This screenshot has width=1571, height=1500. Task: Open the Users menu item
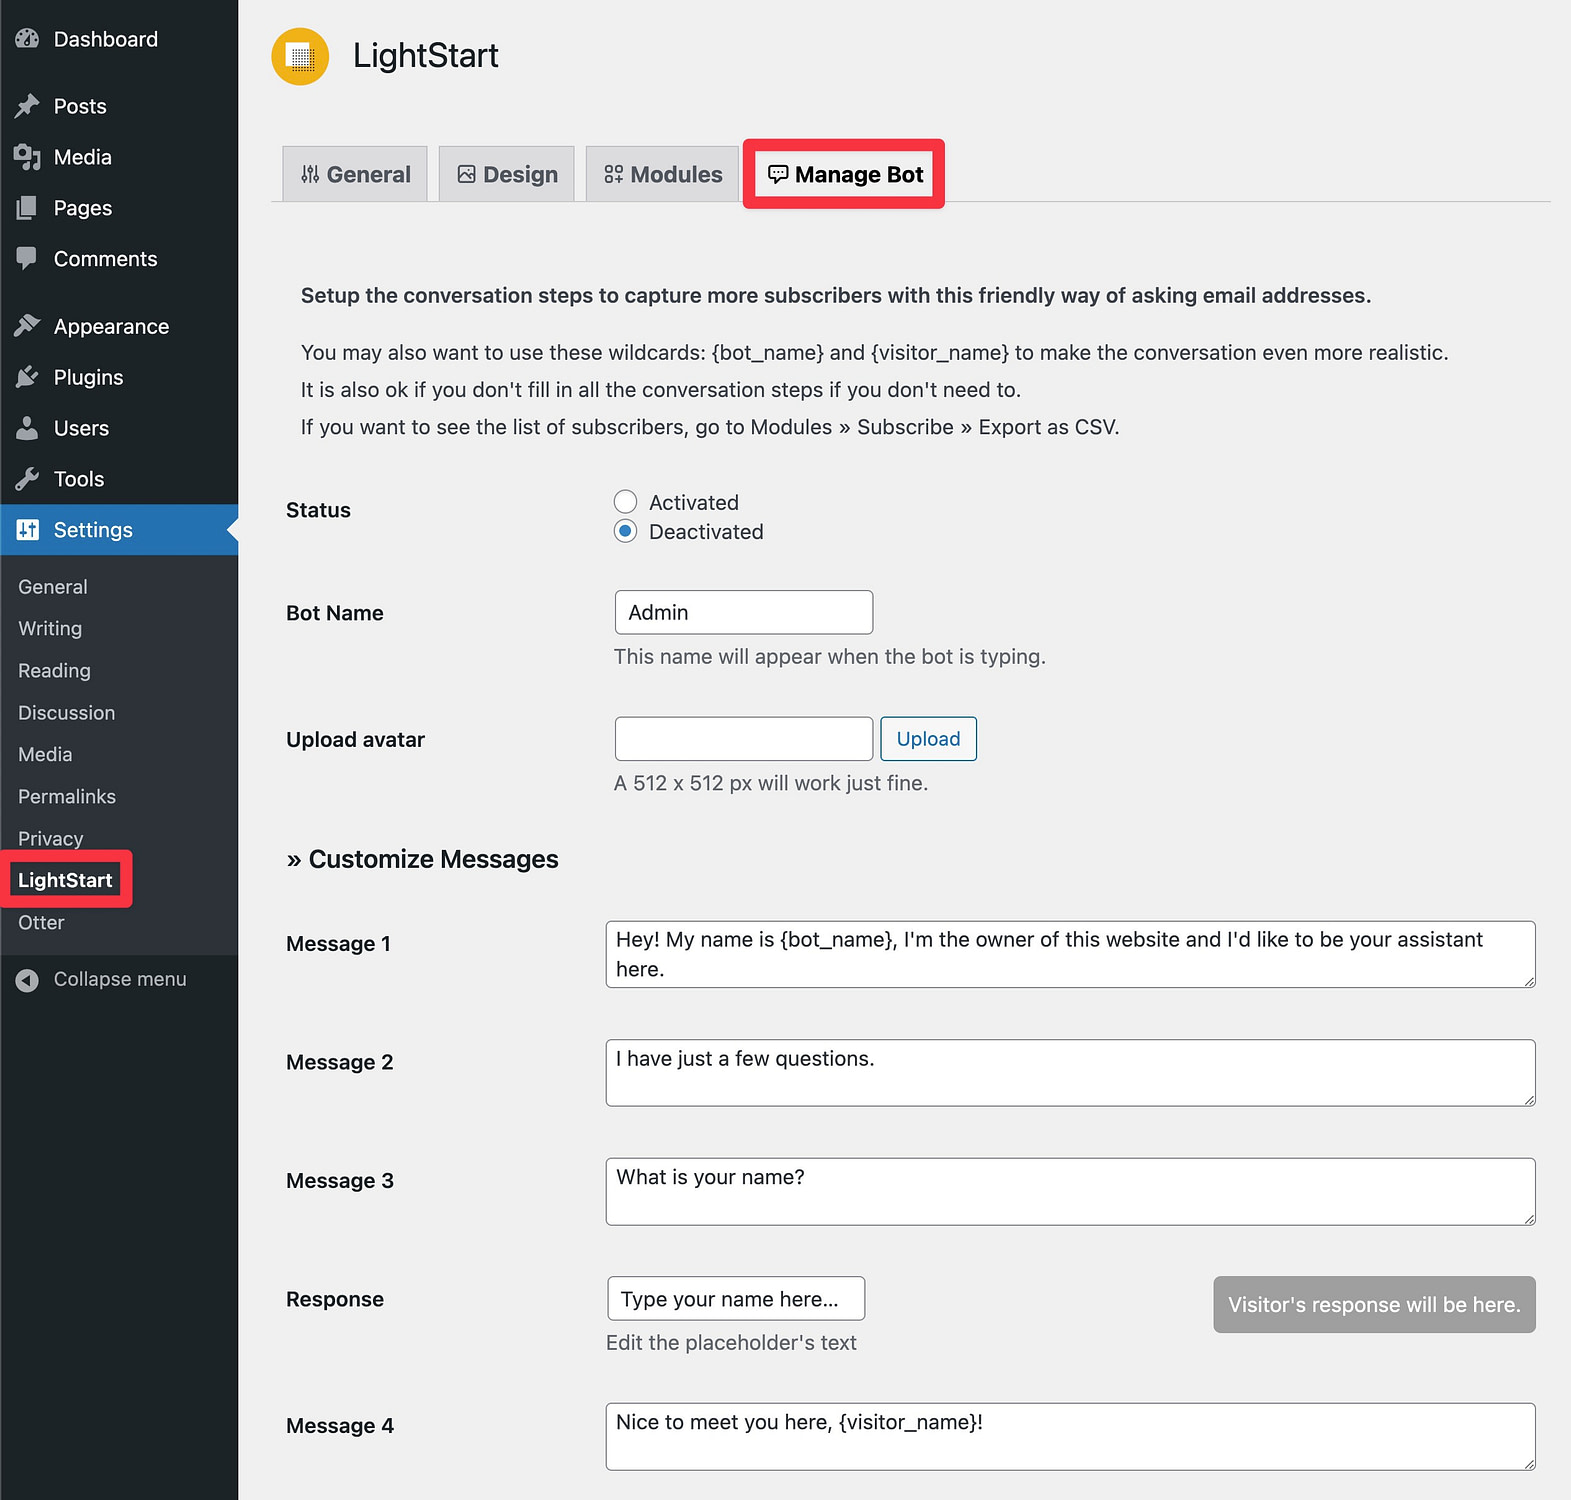[x=81, y=428]
